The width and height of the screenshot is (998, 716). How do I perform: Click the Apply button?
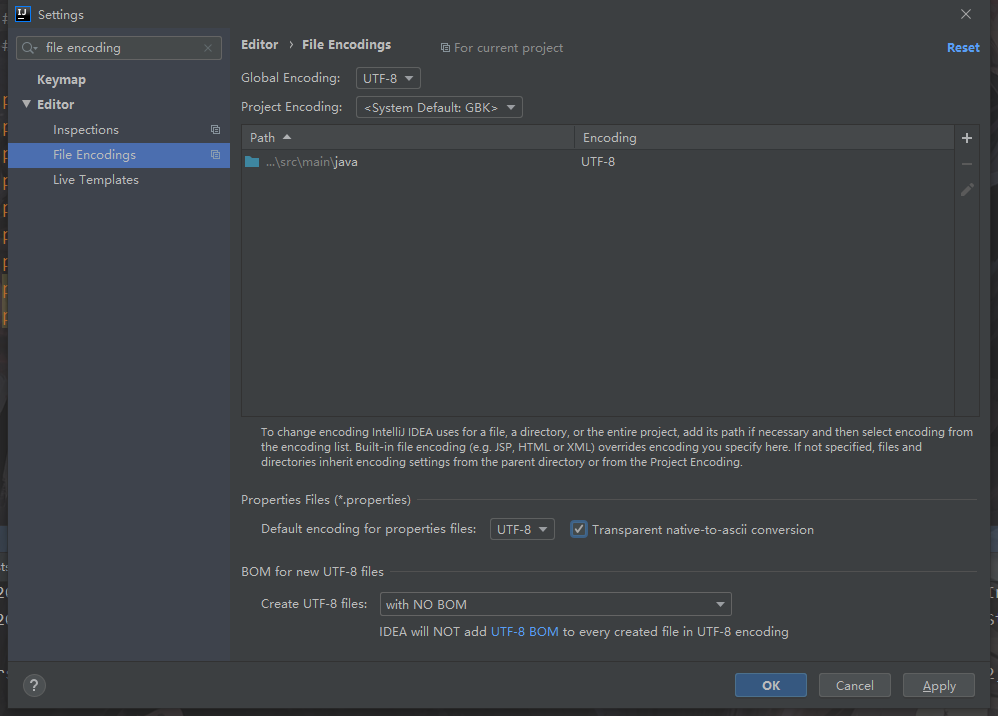939,685
